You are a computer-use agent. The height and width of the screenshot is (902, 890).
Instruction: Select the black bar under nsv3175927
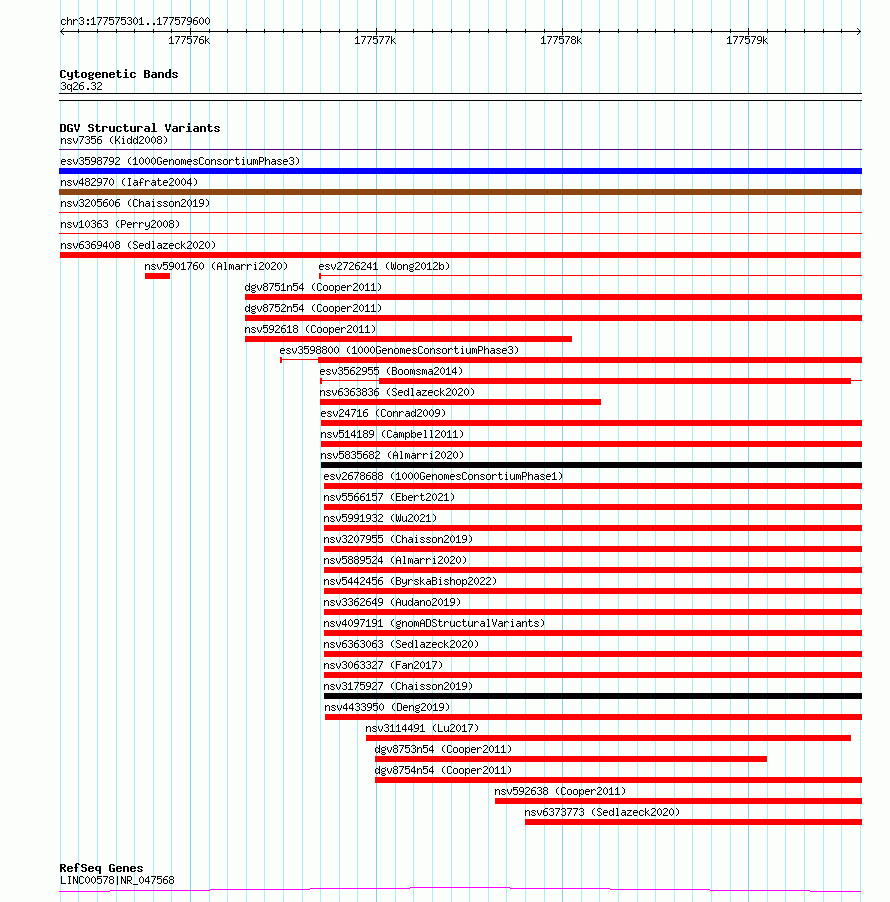pyautogui.click(x=593, y=696)
